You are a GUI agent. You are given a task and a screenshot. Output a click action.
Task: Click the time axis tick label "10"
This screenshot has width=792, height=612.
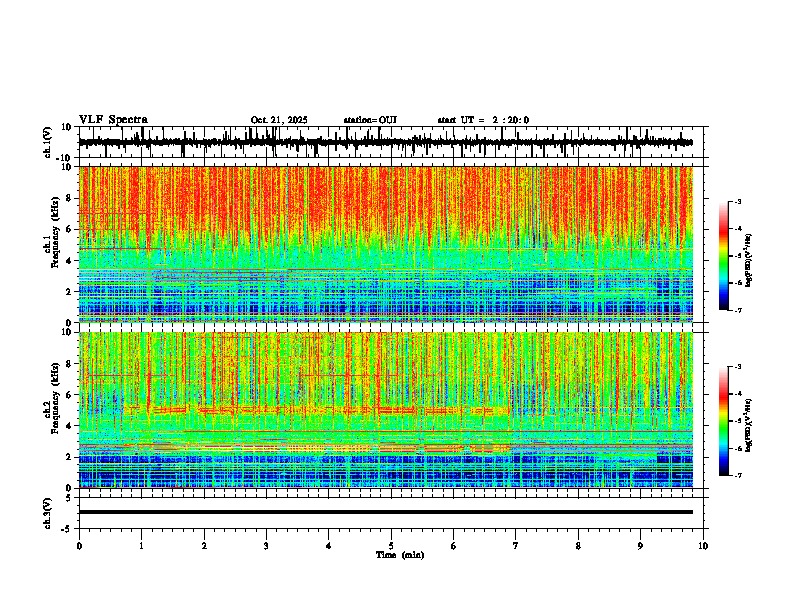click(703, 546)
